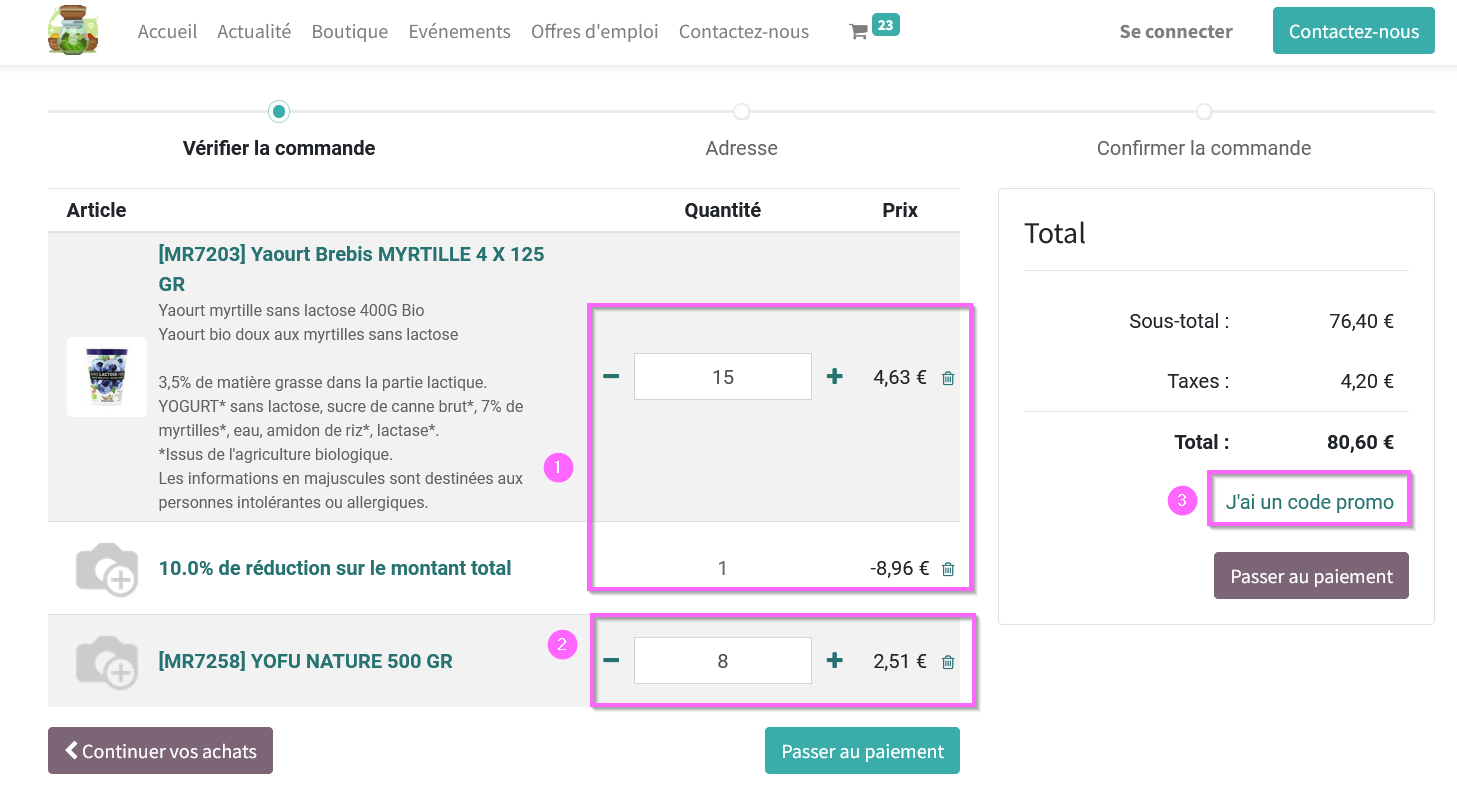Click minus icon for YOFU NATURE 500 GR
The image size is (1457, 805).
tap(611, 661)
